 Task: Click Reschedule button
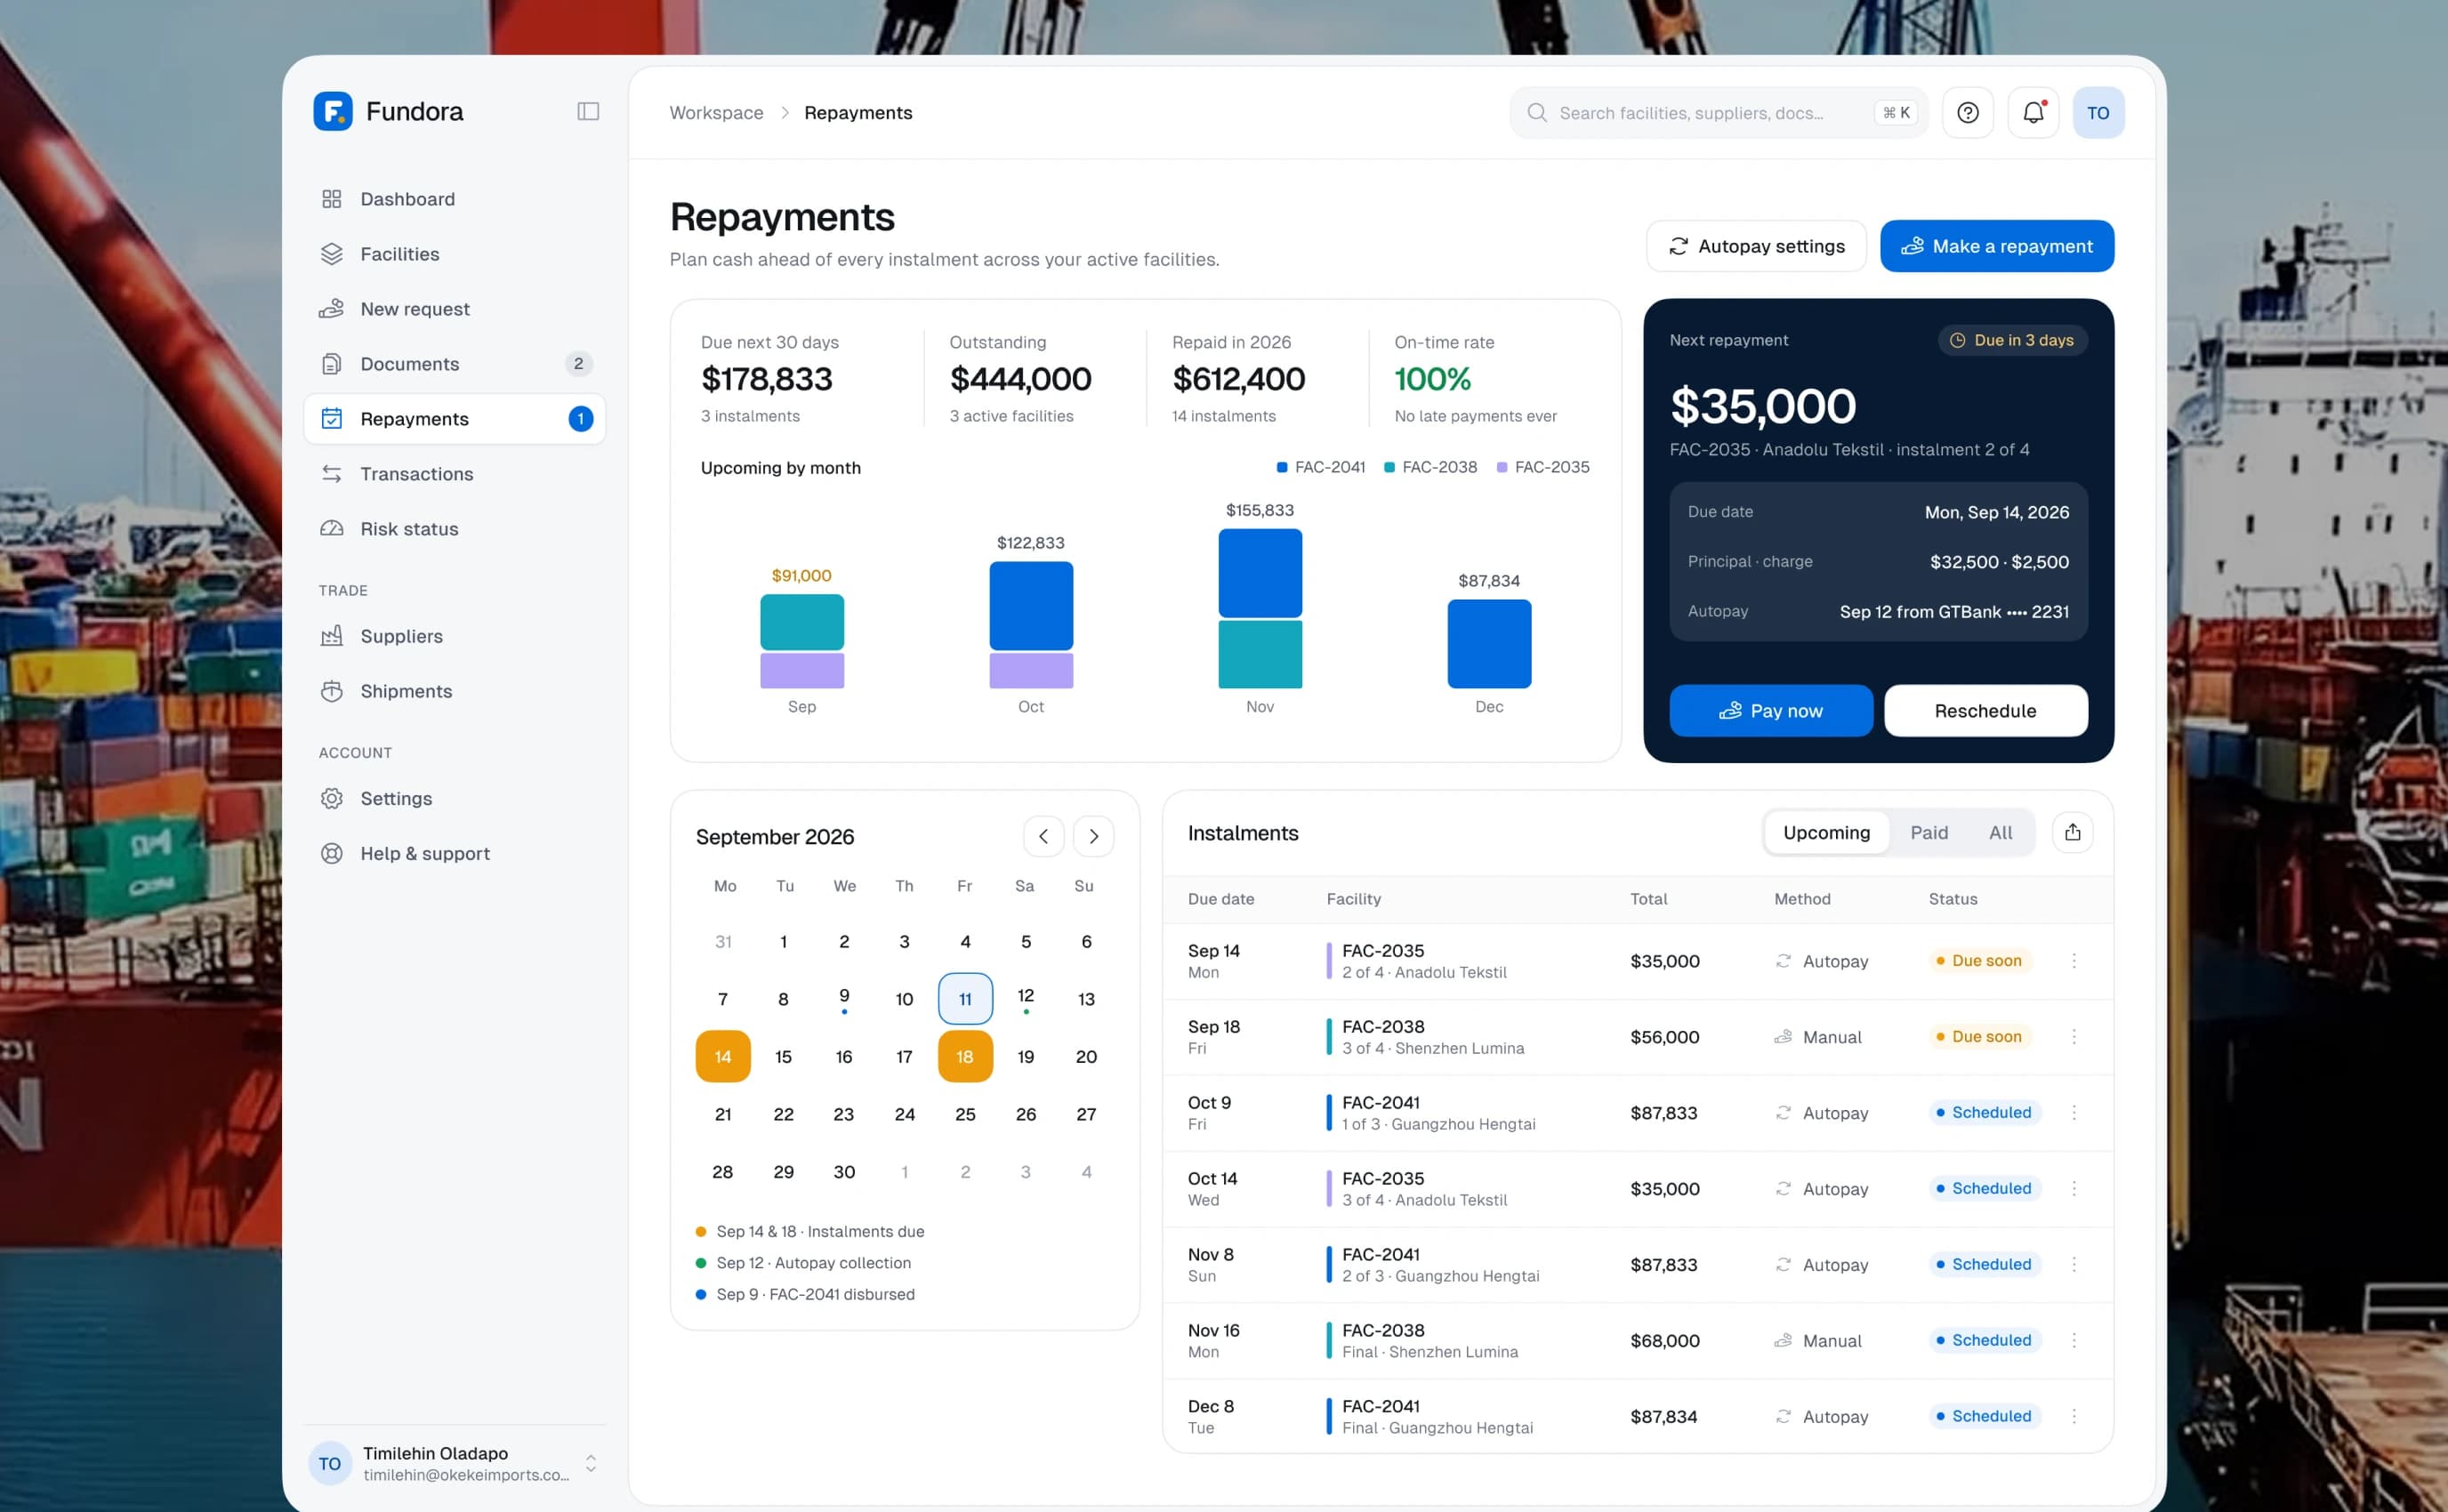pos(1986,711)
